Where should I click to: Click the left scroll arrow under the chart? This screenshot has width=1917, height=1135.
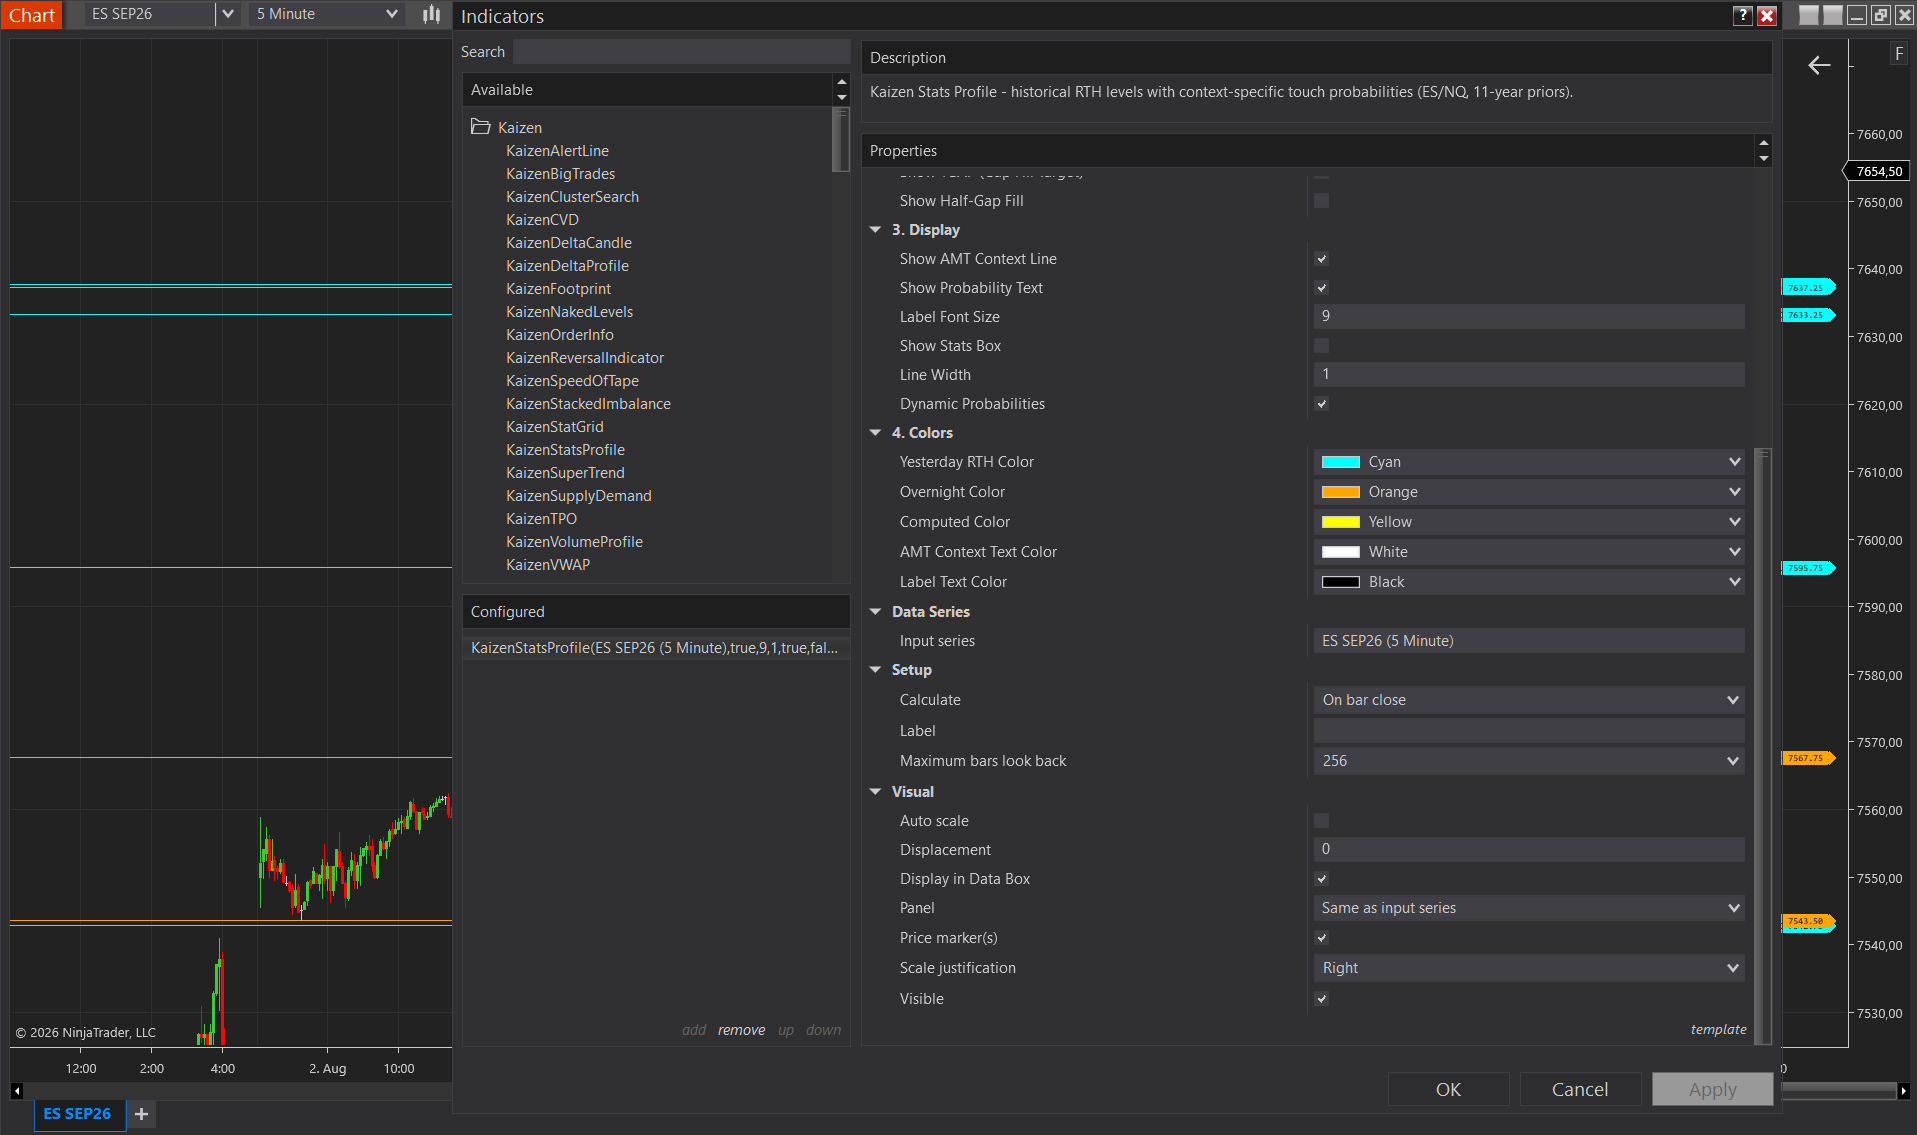point(16,1090)
